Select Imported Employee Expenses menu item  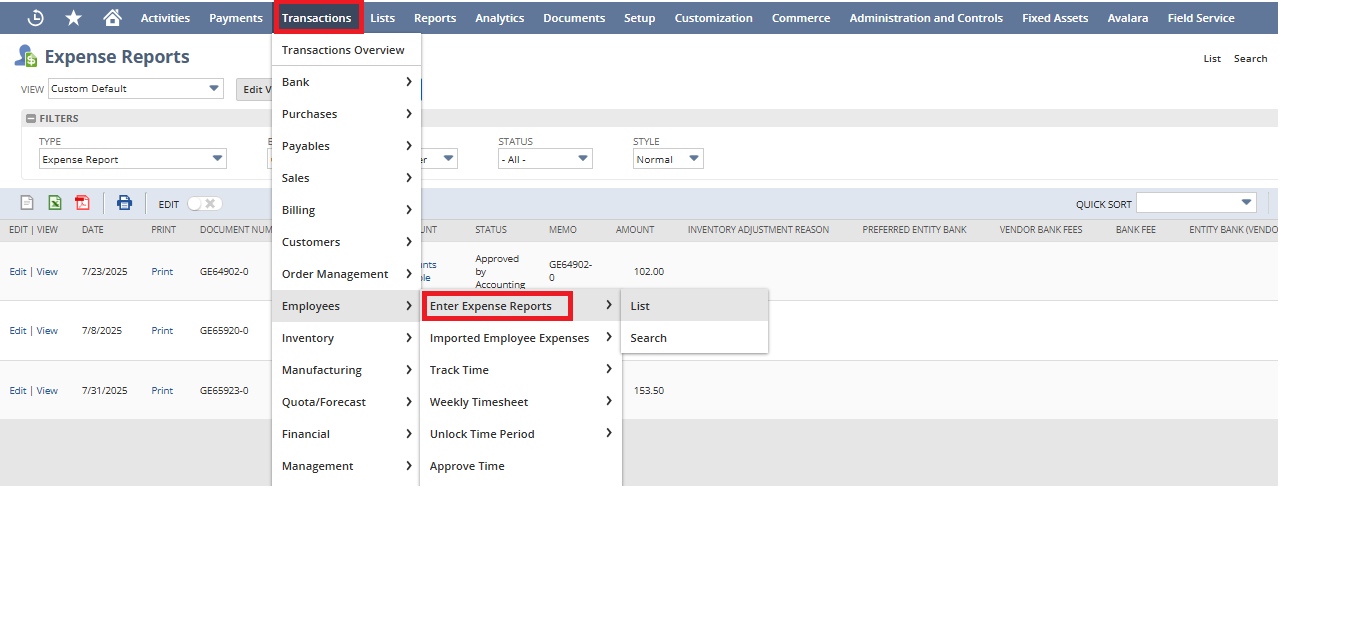[x=509, y=338]
